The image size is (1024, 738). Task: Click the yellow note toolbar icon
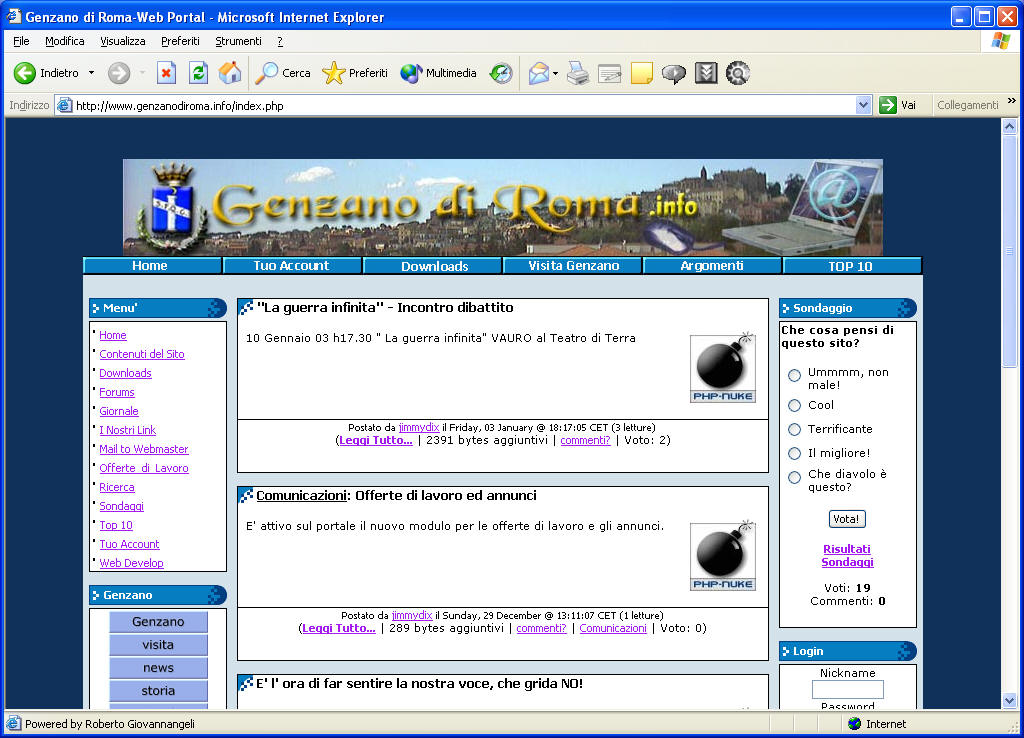point(642,73)
